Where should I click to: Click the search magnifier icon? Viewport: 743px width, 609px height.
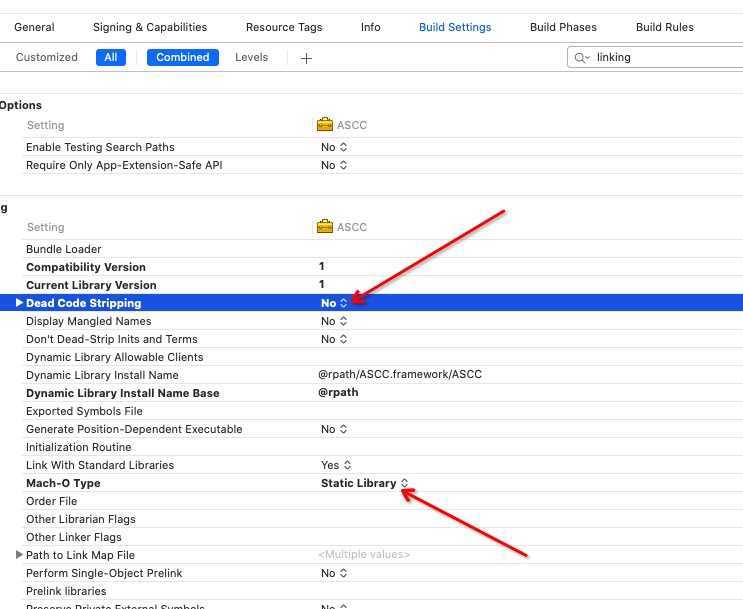click(x=581, y=58)
